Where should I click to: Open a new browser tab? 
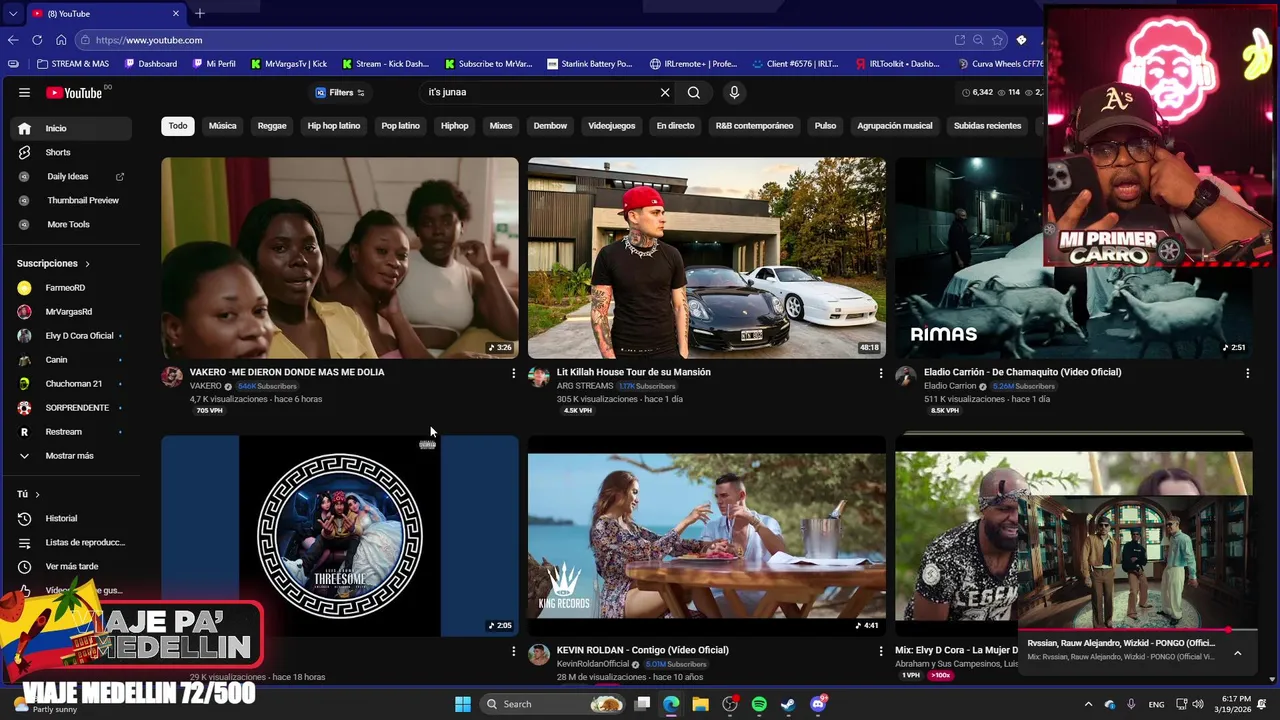[200, 13]
